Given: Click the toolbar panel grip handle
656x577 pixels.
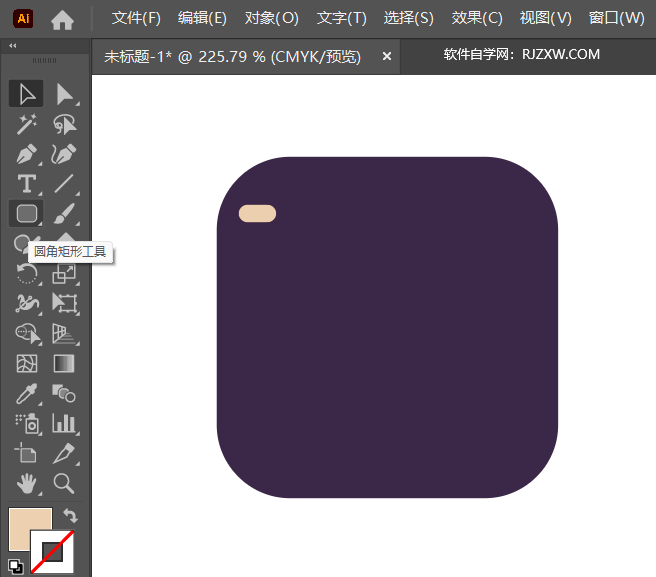Looking at the screenshot, I should coord(45,61).
